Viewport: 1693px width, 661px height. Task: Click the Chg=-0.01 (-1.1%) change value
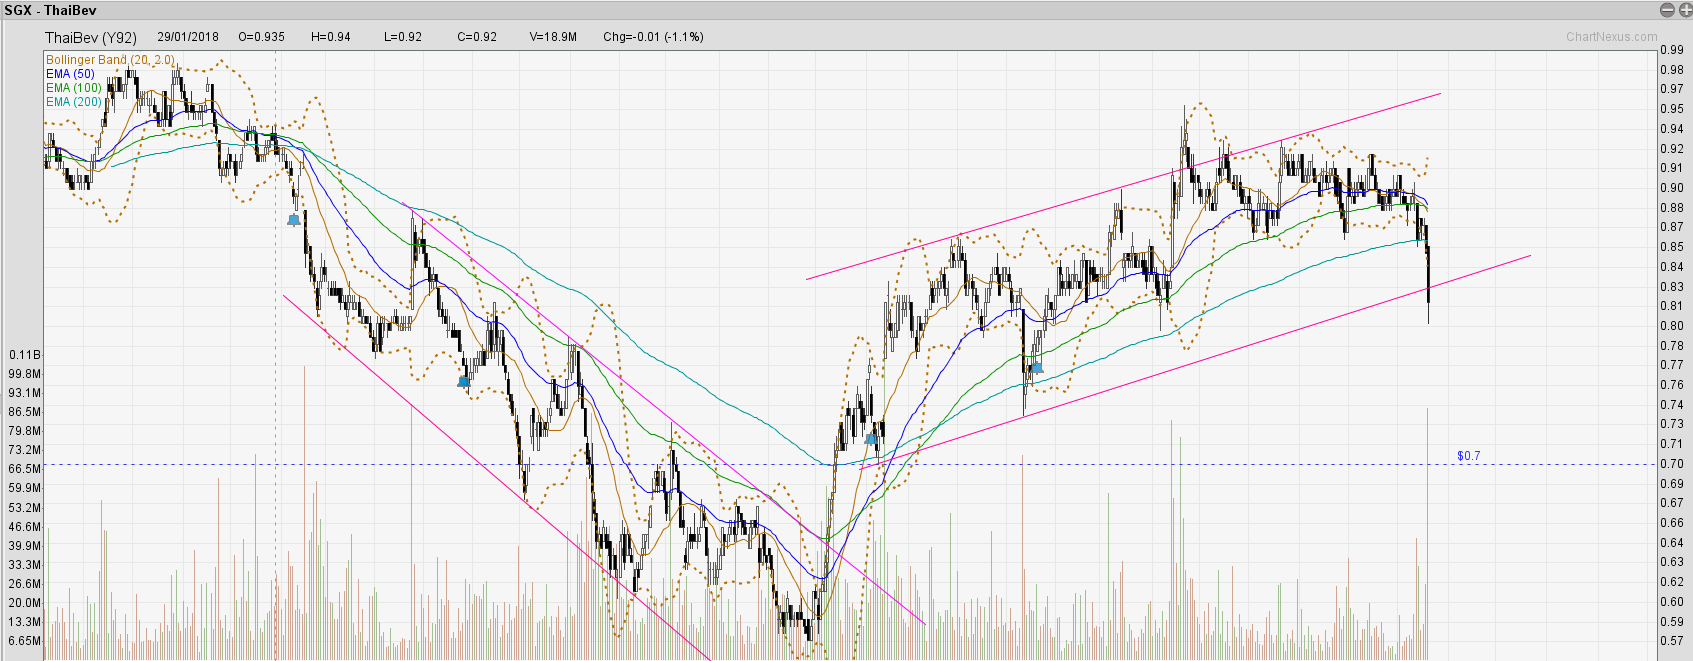[x=653, y=37]
